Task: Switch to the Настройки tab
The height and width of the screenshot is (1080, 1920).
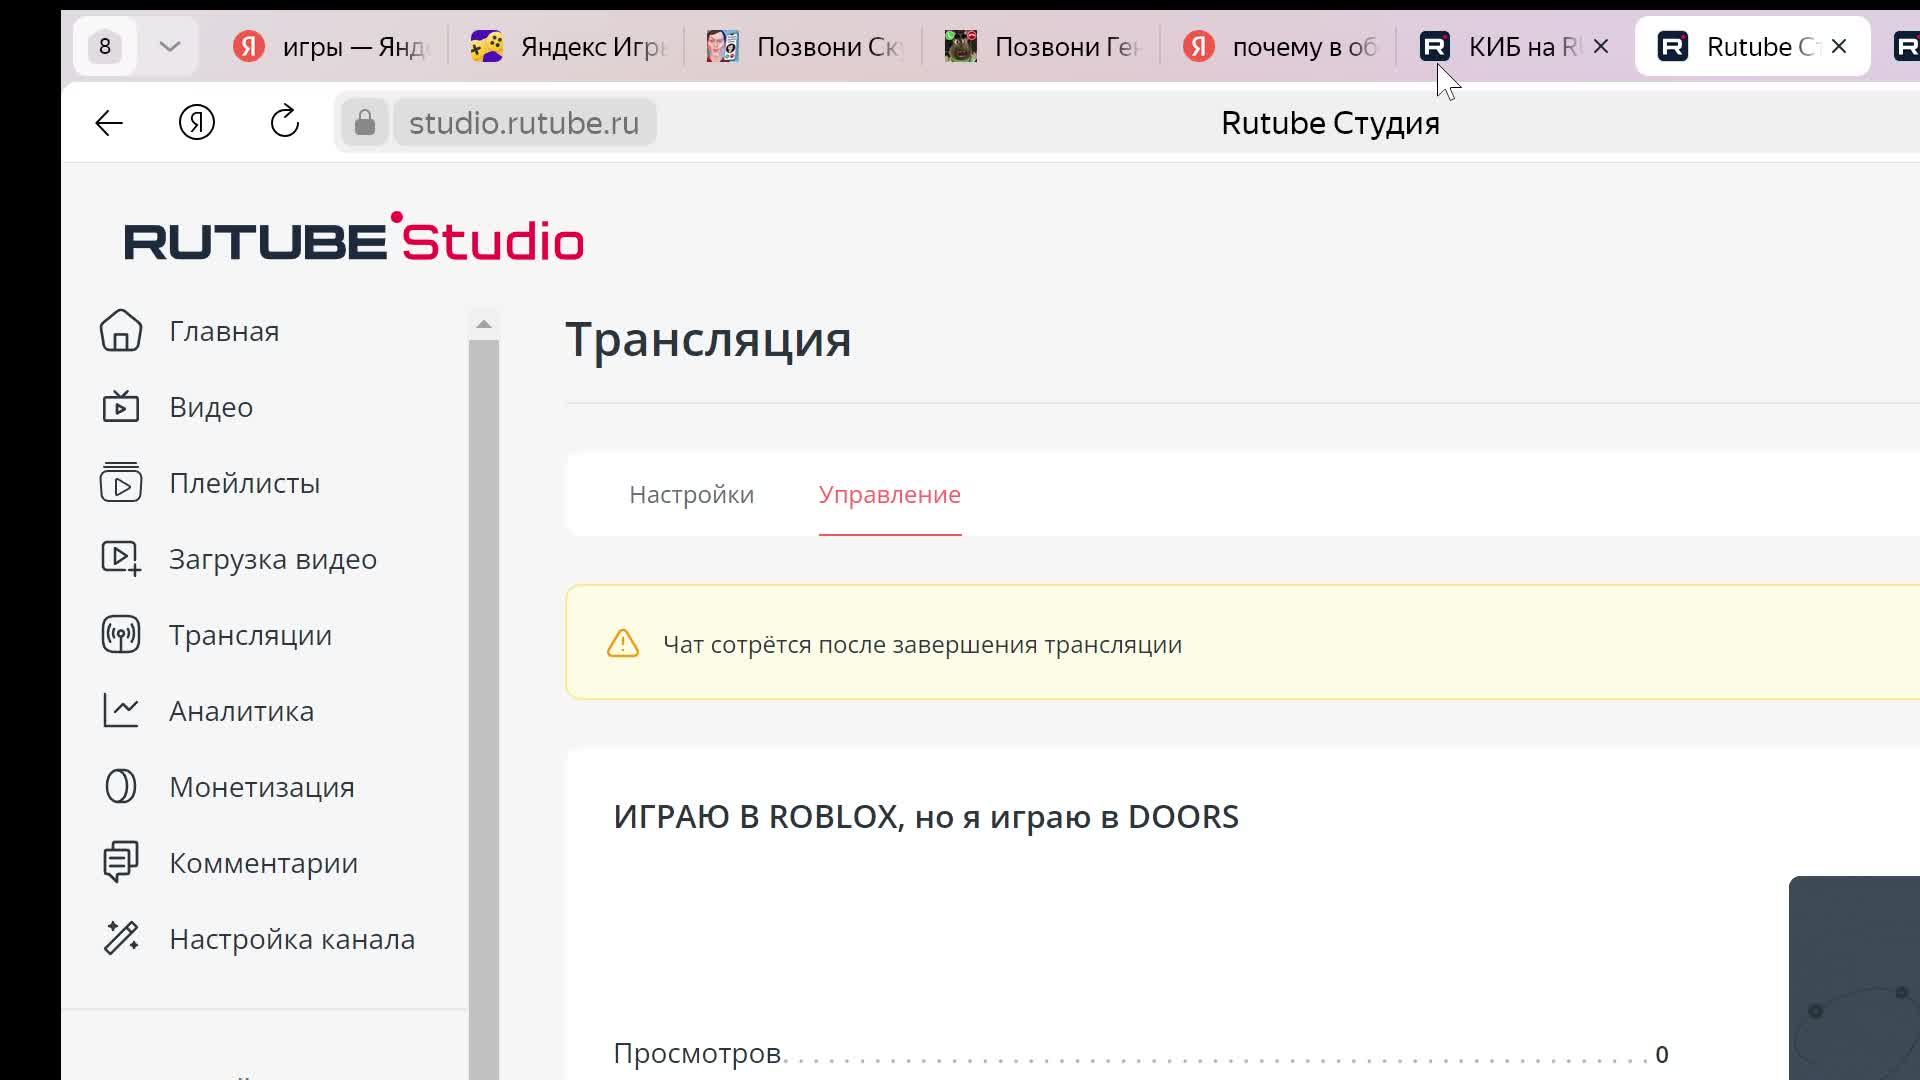Action: (691, 495)
